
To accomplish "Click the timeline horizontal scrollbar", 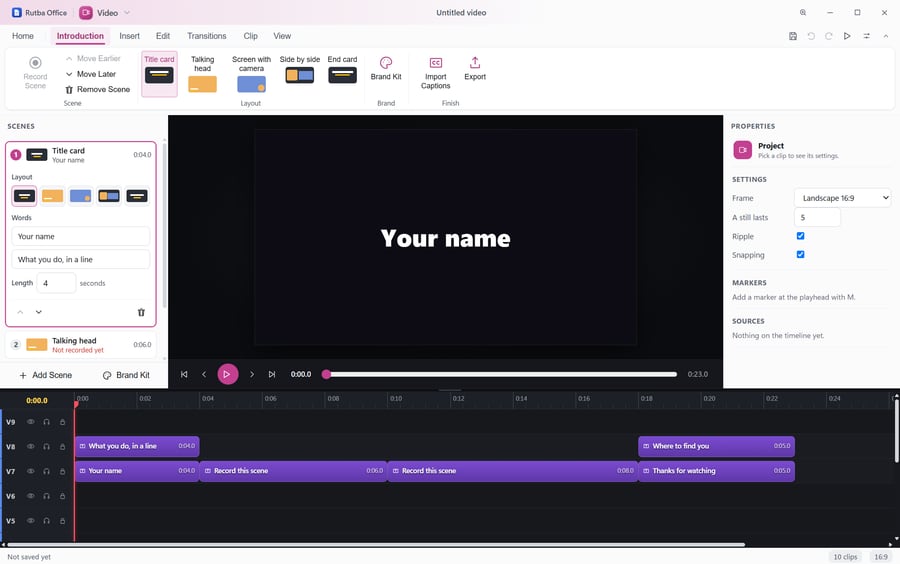I will [376, 544].
